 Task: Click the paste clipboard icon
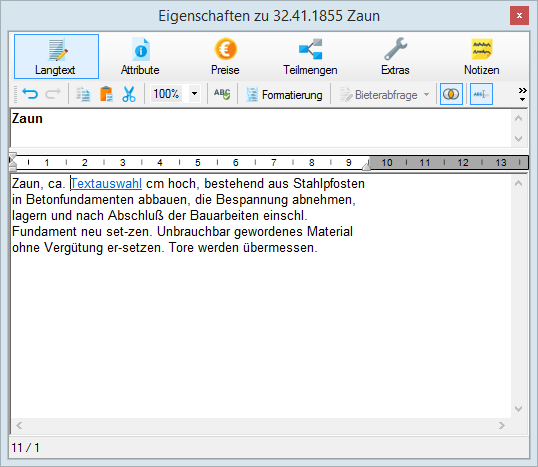tap(106, 94)
